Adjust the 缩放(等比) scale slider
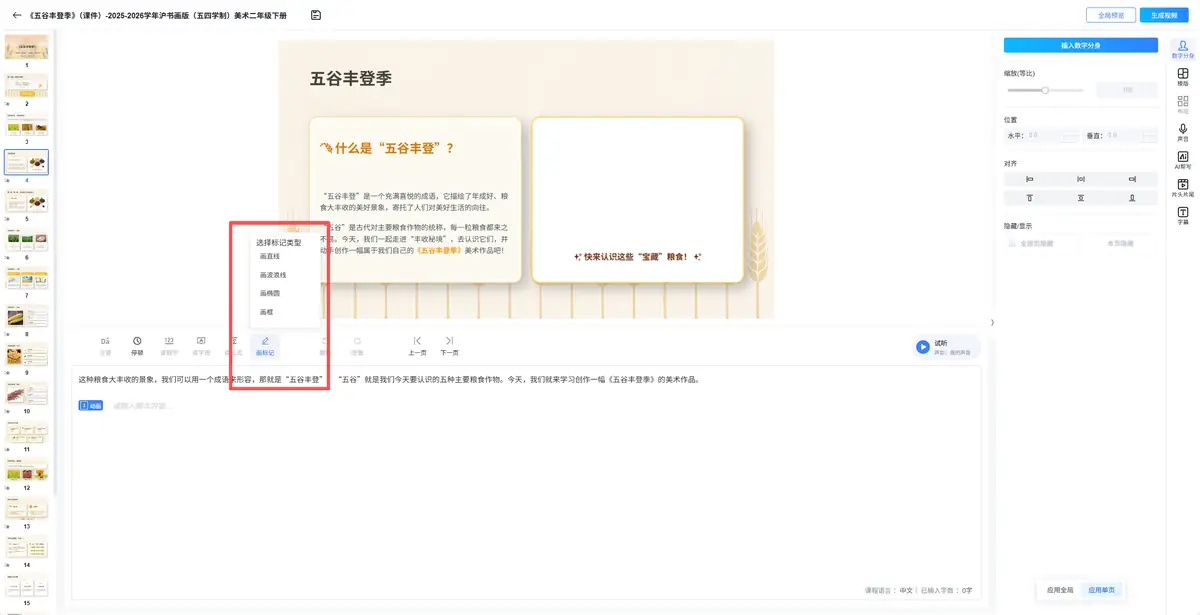The image size is (1200, 615). coord(1045,90)
